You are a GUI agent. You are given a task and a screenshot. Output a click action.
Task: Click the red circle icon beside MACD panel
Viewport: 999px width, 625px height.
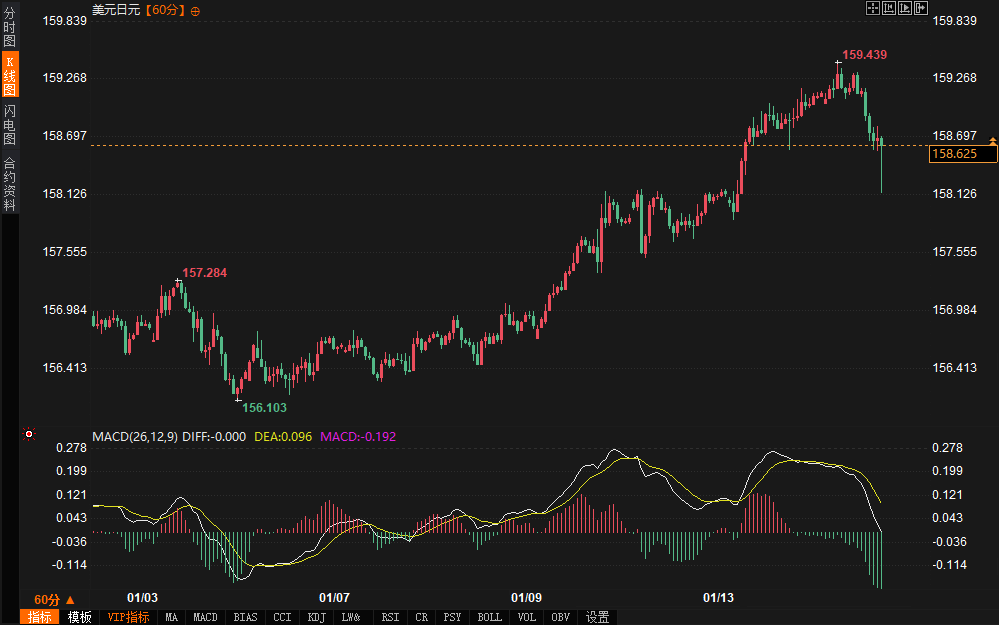pyautogui.click(x=29, y=435)
